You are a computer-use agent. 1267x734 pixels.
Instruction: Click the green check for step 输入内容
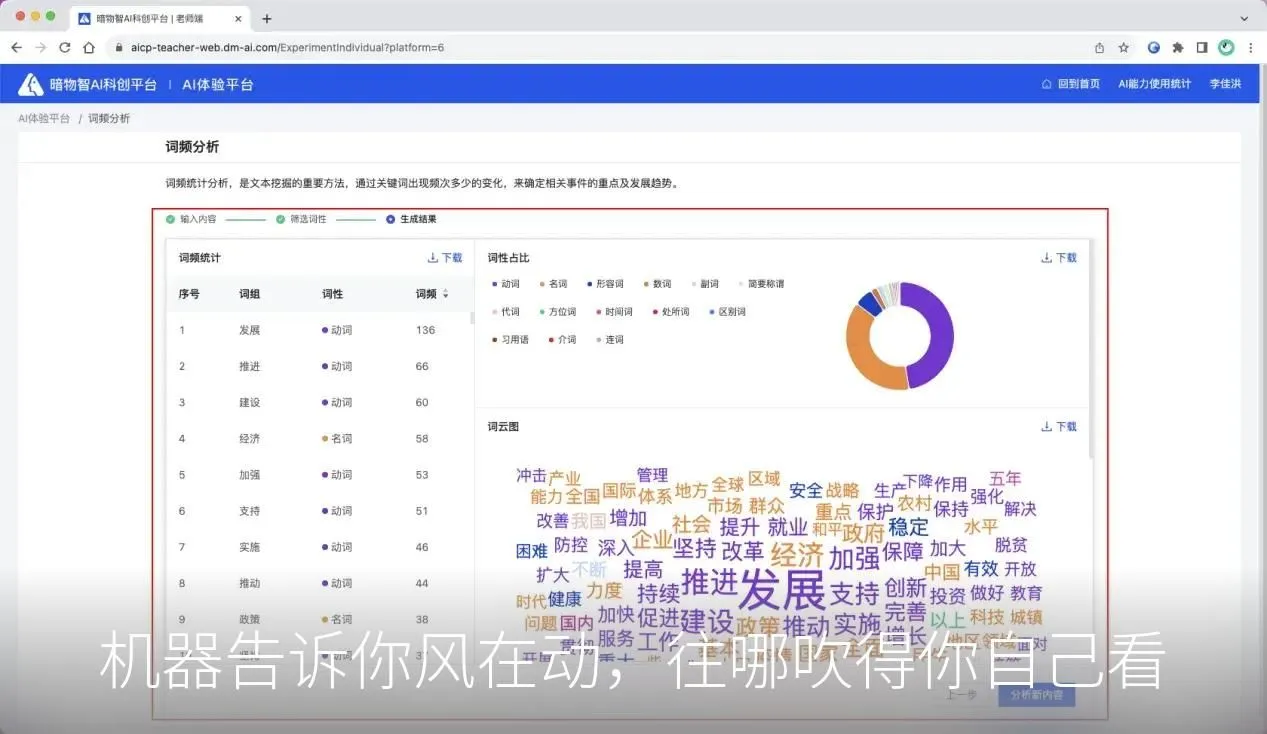[171, 219]
